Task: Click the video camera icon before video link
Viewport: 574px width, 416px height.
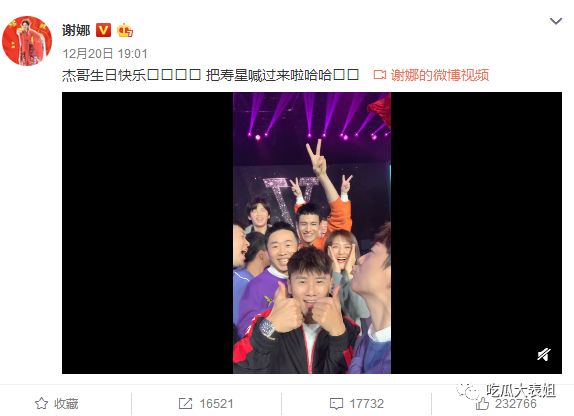Action: [380, 75]
